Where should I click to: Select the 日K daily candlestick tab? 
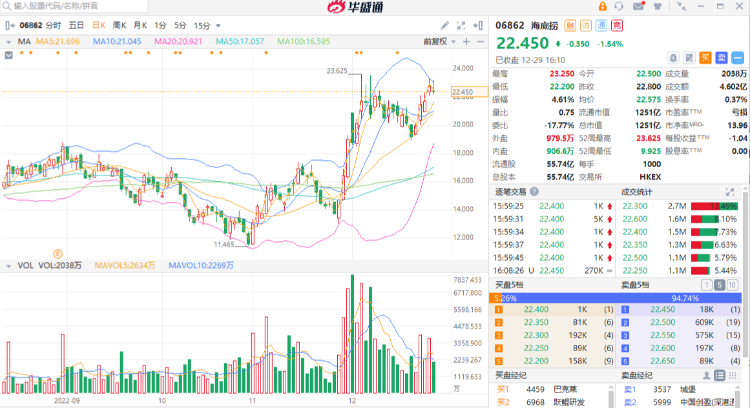point(99,25)
